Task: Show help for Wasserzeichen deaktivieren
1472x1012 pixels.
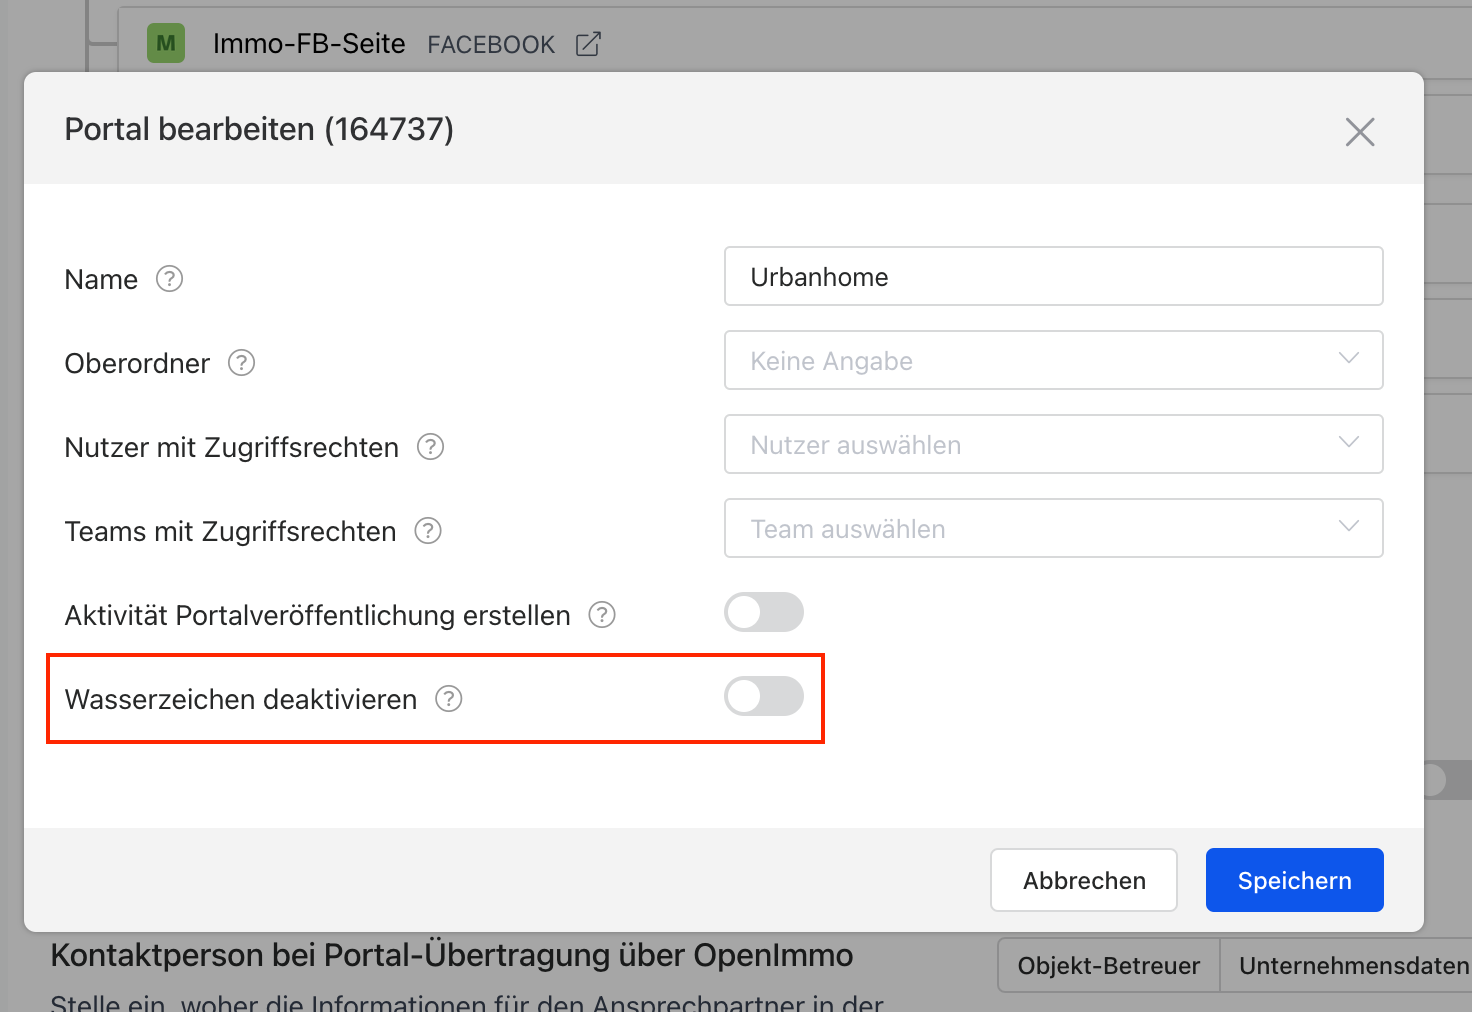Action: 449,699
